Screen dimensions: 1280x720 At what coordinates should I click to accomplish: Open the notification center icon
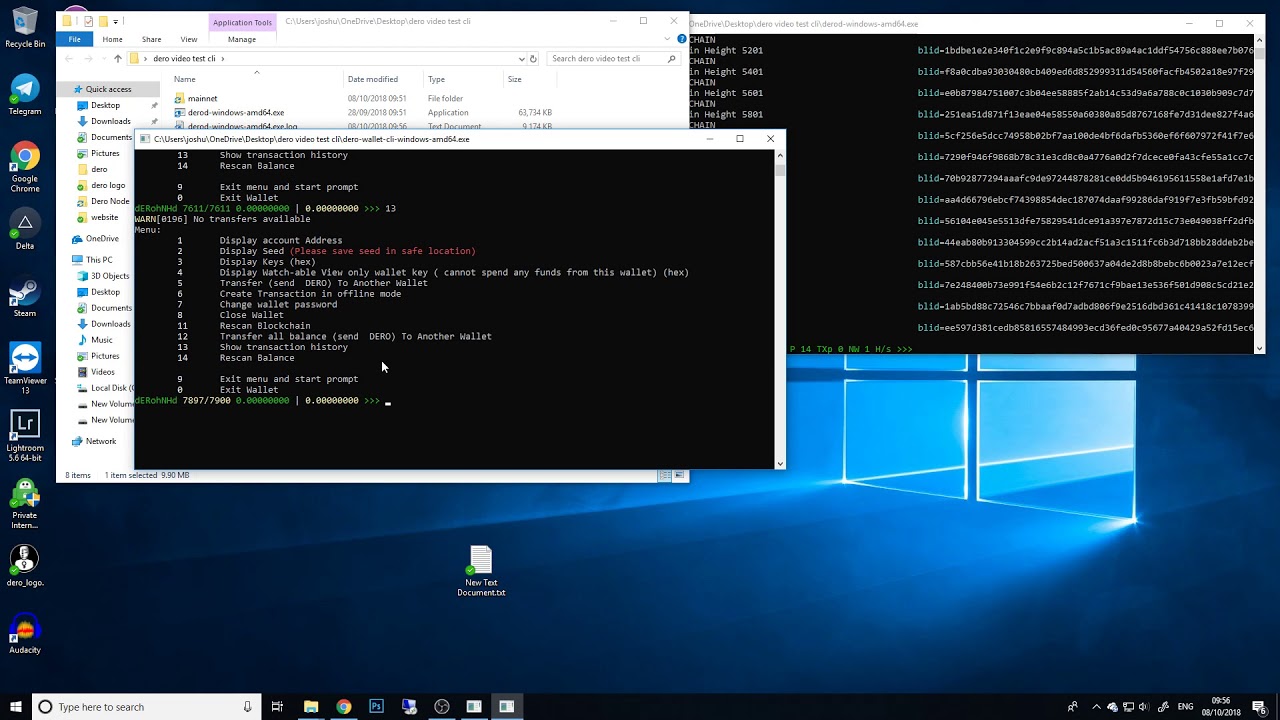tap(1259, 707)
